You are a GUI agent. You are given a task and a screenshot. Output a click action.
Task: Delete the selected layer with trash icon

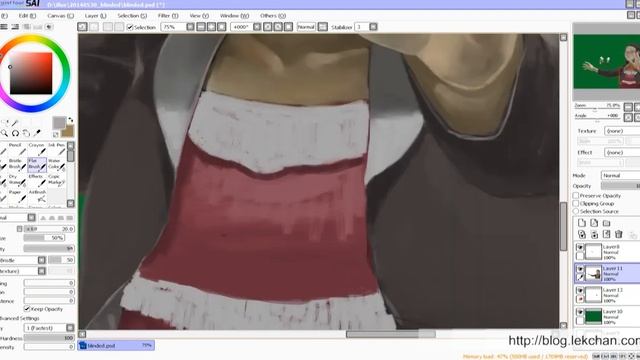pyautogui.click(x=619, y=234)
